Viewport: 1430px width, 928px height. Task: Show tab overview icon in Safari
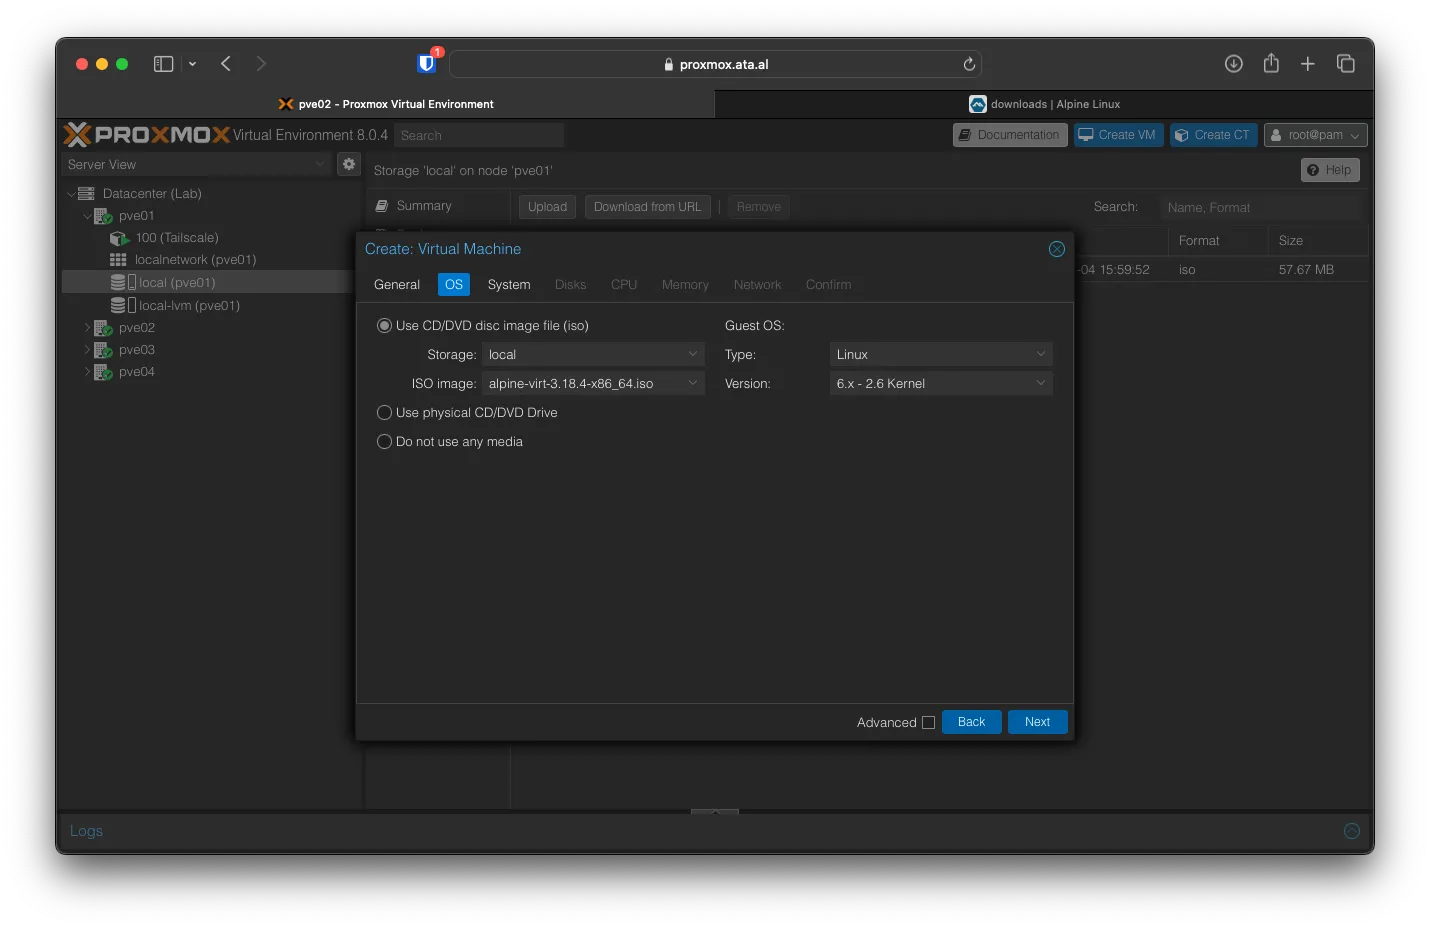pos(1345,64)
